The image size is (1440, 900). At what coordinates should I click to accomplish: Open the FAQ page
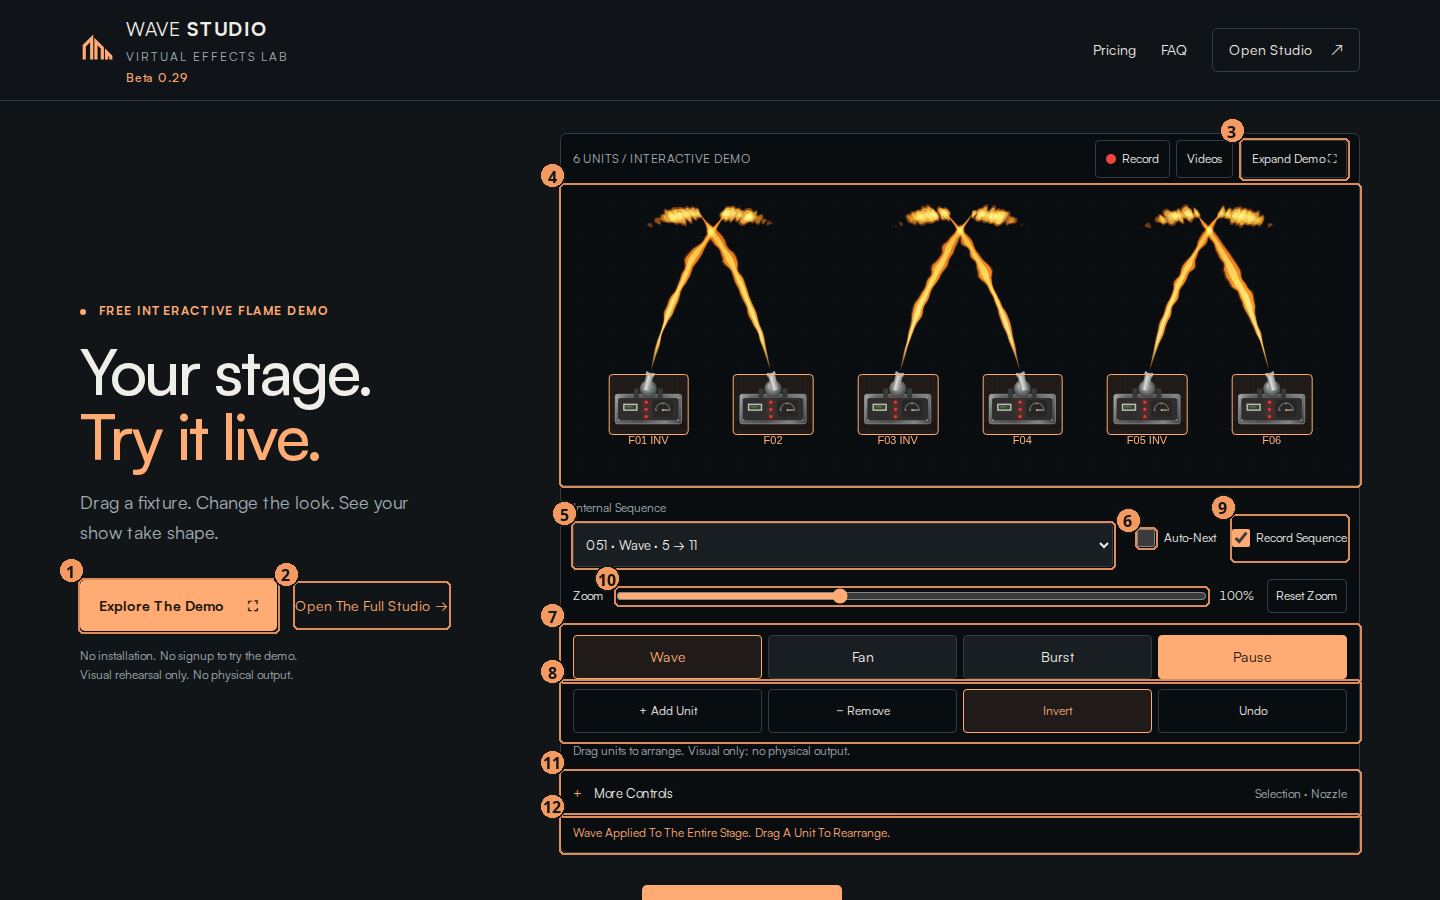(1174, 50)
